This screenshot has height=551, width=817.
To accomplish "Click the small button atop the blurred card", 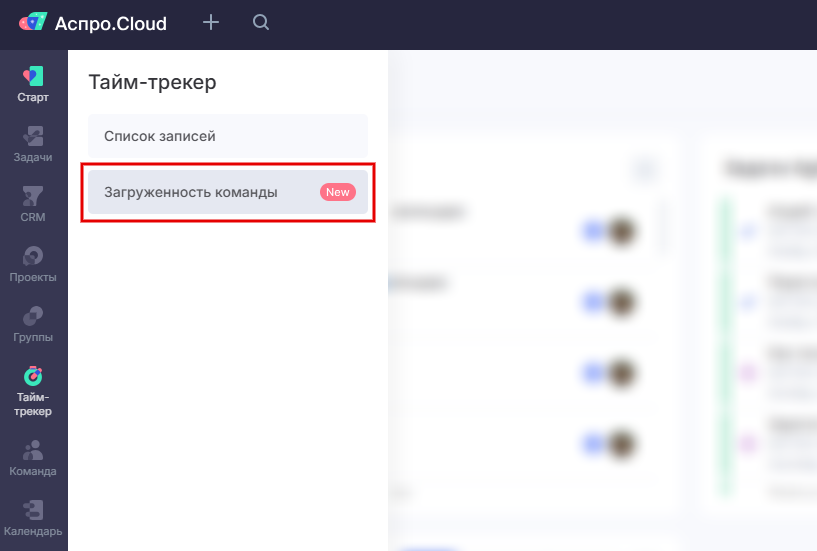I will (646, 170).
